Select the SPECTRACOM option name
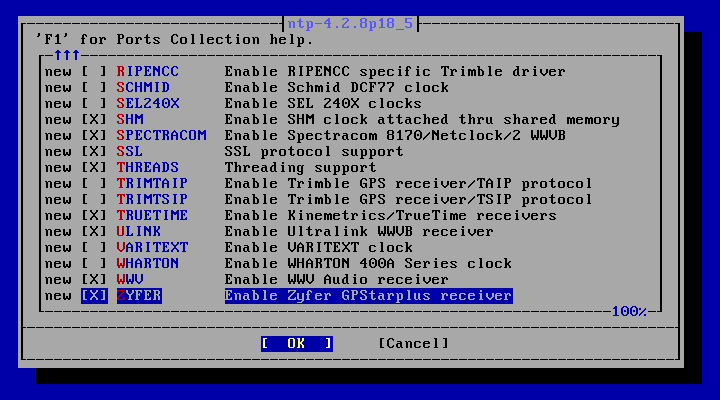This screenshot has width=720, height=400. pos(162,136)
